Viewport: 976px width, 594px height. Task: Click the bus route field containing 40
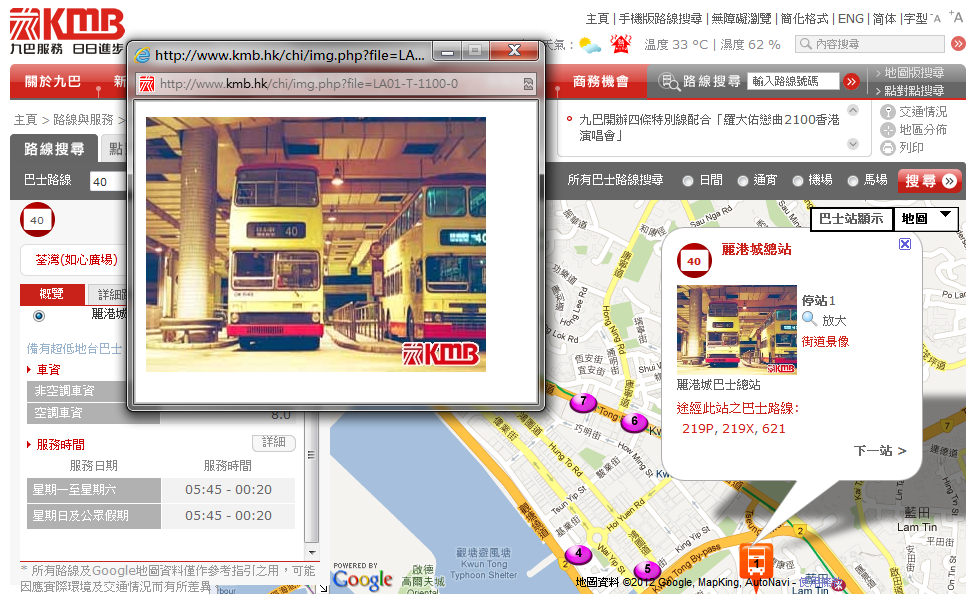(108, 182)
